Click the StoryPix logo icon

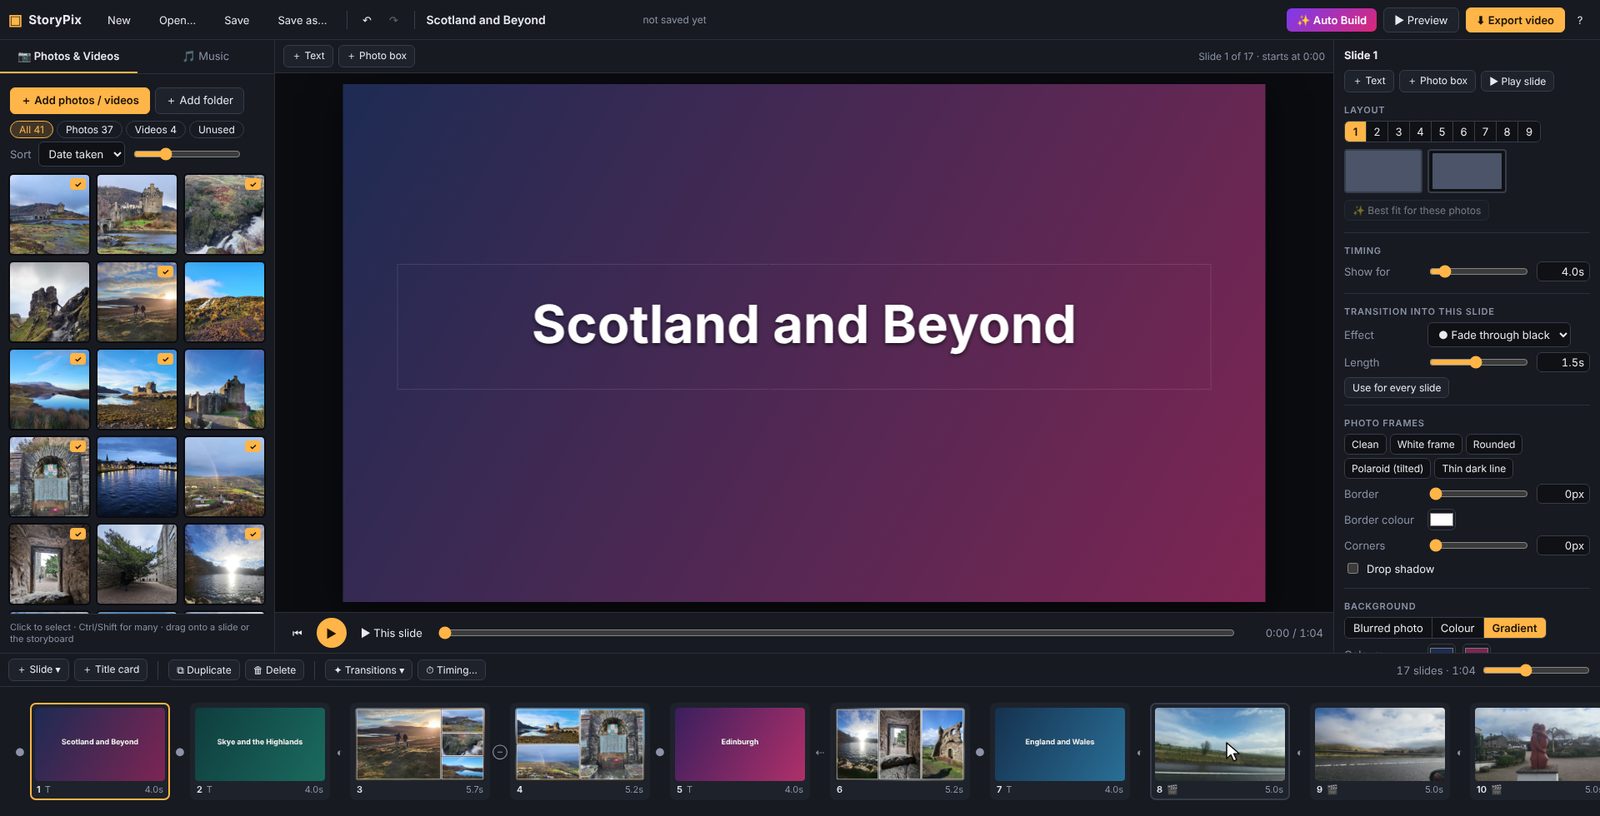pos(15,20)
